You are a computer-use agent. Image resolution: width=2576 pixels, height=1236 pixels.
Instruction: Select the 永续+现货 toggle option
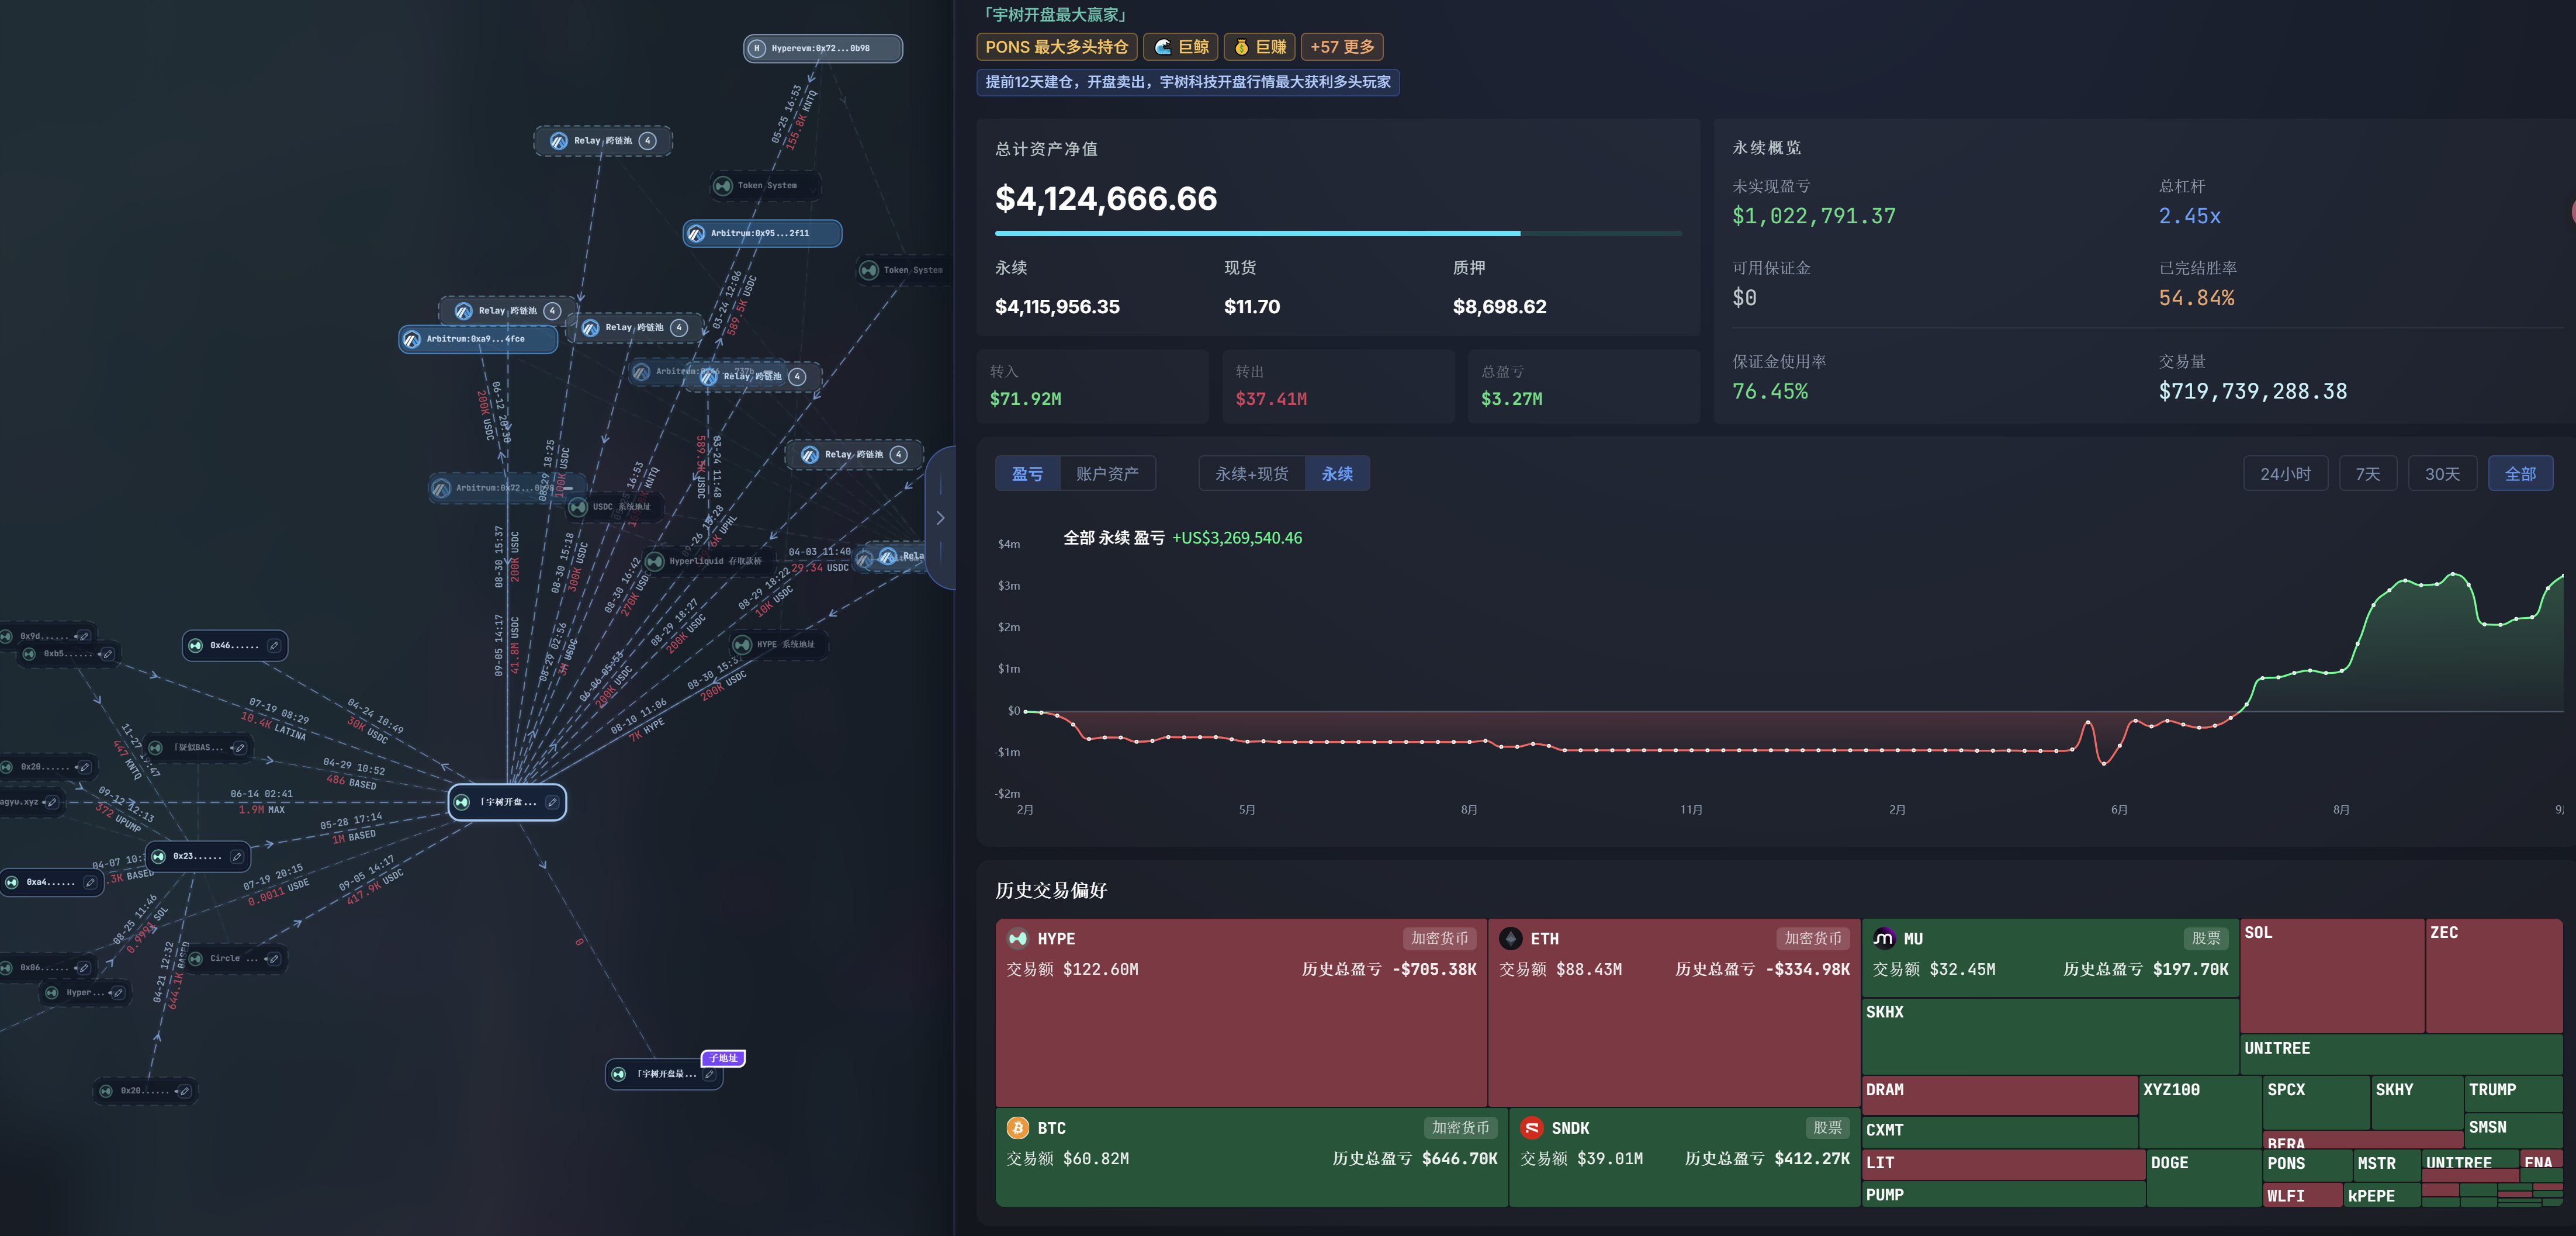pyautogui.click(x=1251, y=474)
